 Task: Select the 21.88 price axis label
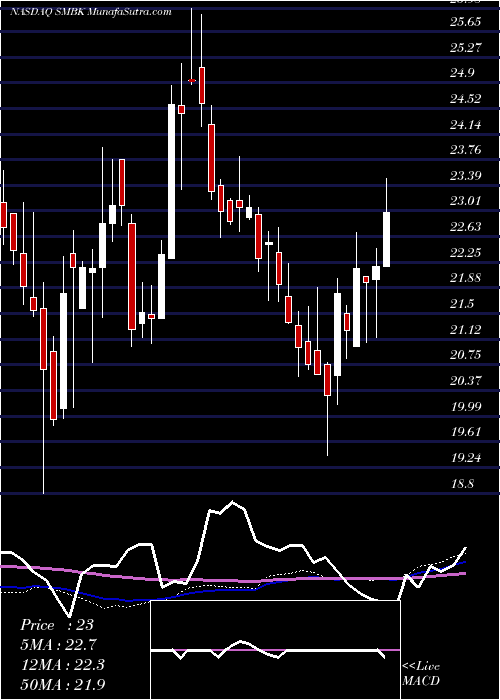click(465, 279)
